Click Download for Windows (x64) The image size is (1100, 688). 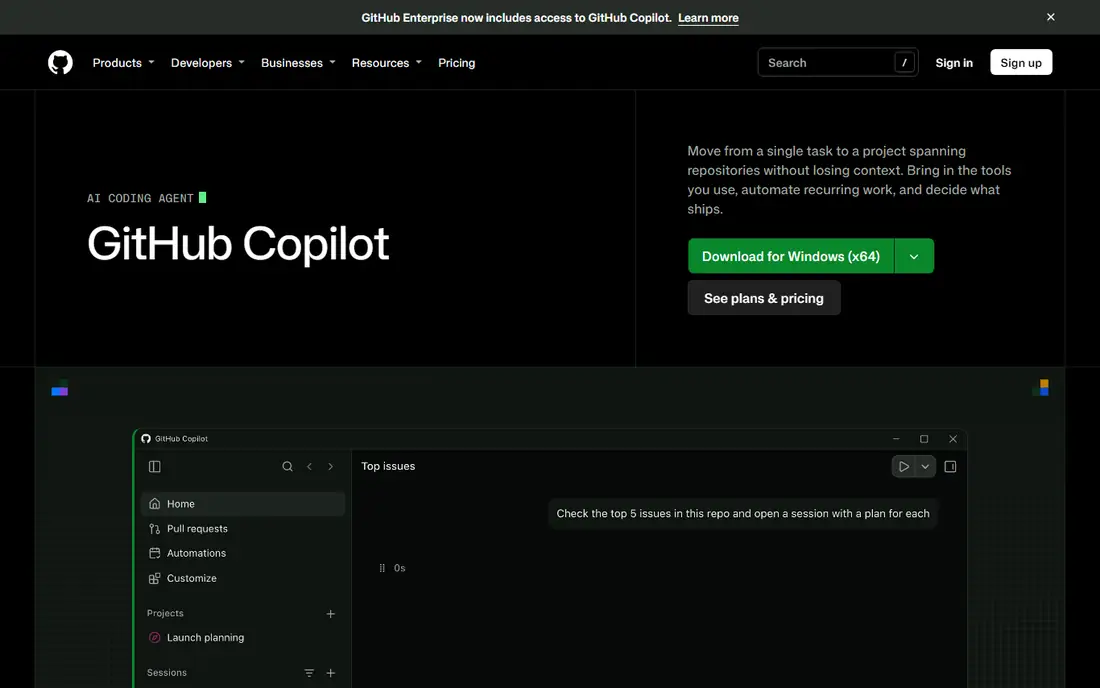click(791, 256)
